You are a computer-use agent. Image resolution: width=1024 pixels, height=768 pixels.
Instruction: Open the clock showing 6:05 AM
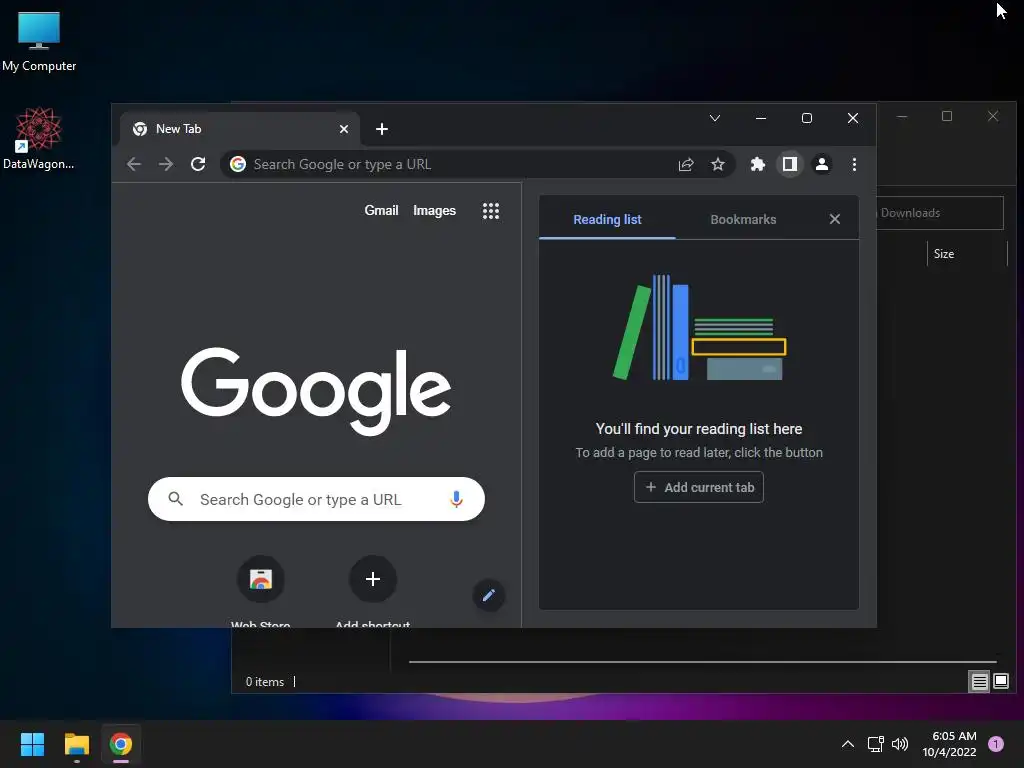(x=949, y=744)
